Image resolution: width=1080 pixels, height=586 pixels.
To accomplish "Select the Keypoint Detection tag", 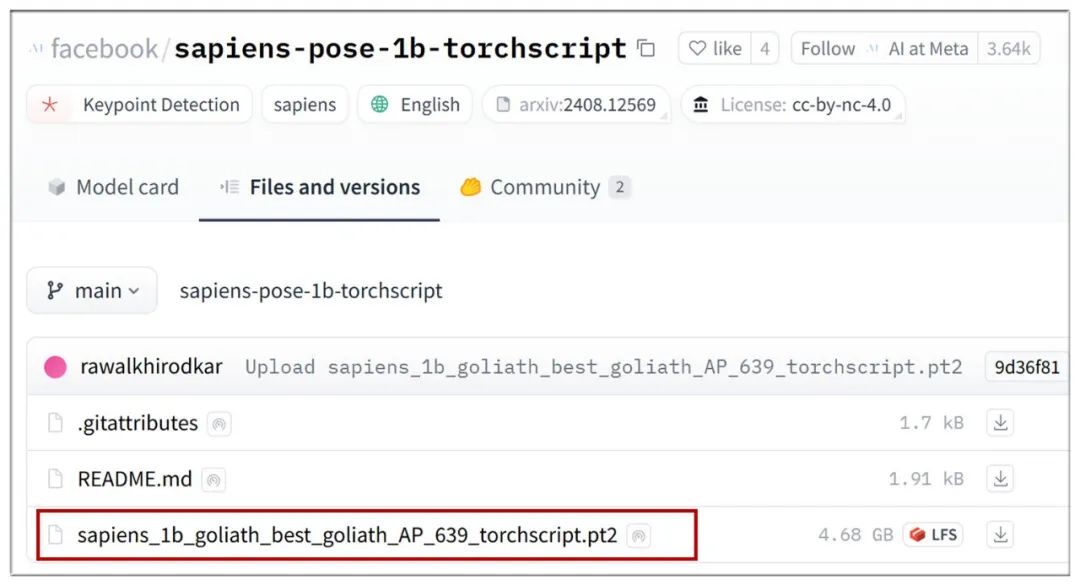I will click(x=140, y=105).
